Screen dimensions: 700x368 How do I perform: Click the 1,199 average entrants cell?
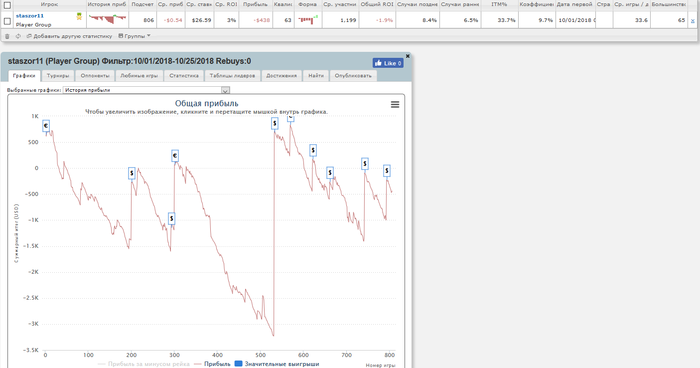(340, 20)
